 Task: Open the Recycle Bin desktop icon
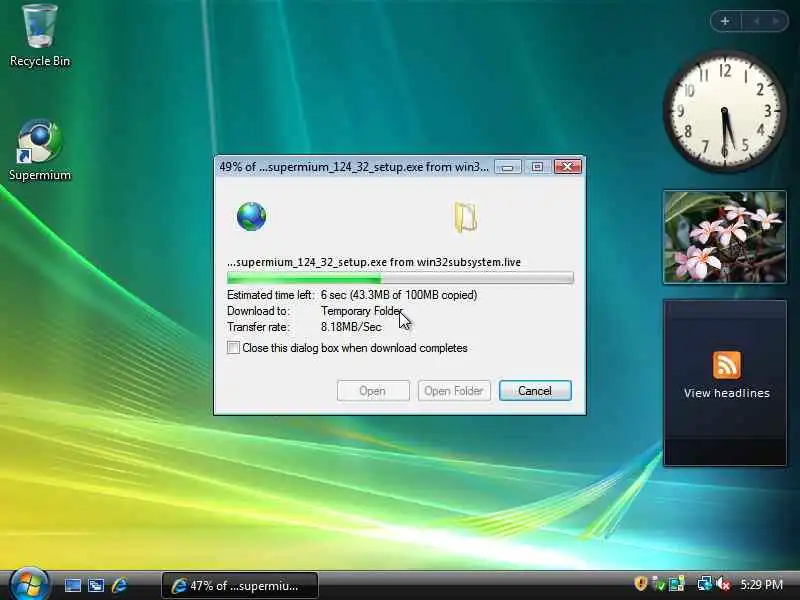[39, 36]
